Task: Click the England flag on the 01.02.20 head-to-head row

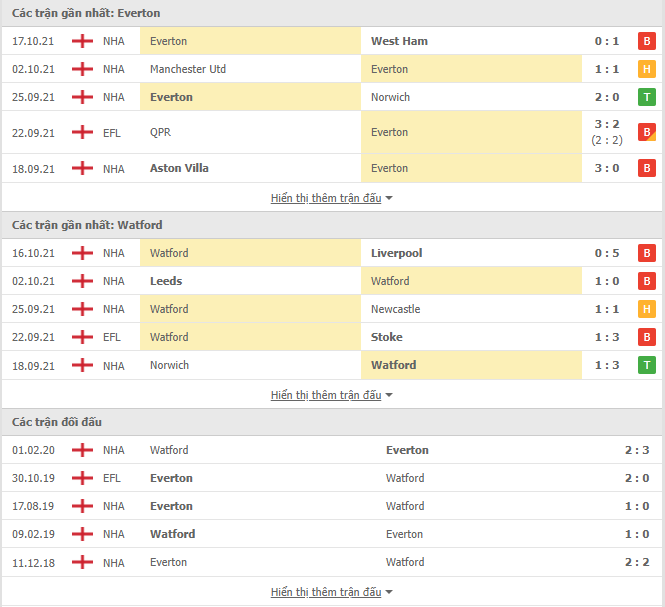Action: [x=82, y=450]
